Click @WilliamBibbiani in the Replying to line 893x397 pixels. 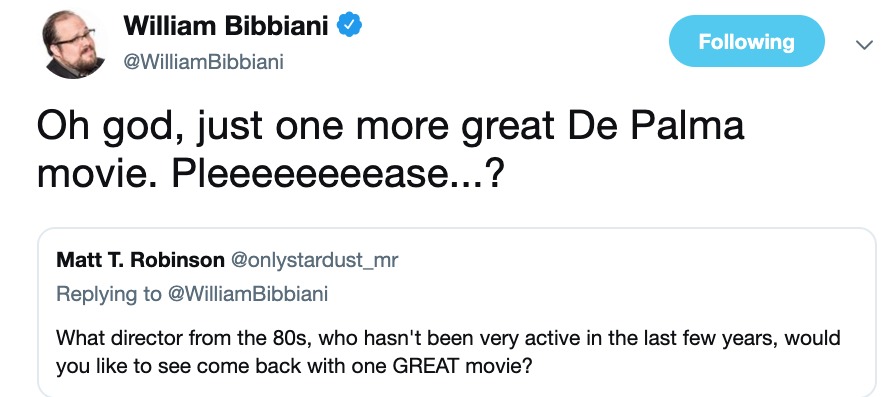pos(247,294)
